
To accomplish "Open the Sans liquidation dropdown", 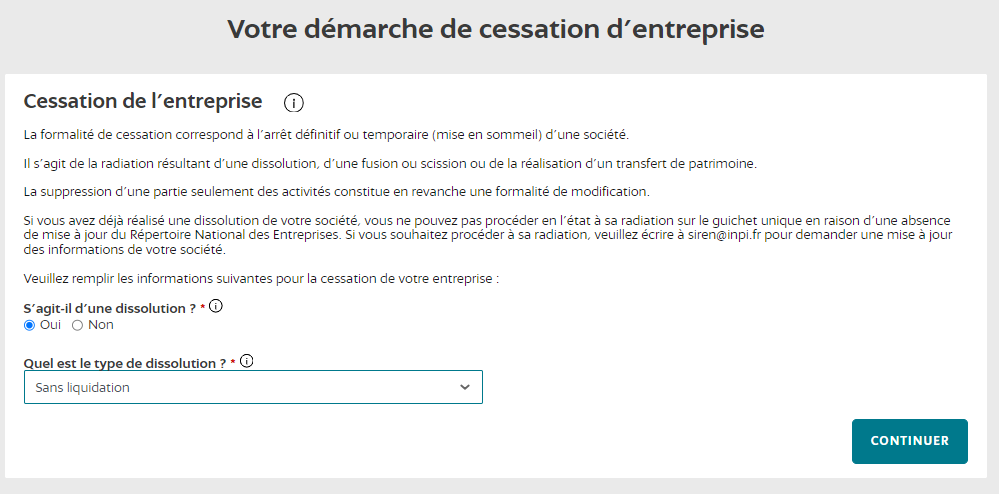I will (240, 387).
